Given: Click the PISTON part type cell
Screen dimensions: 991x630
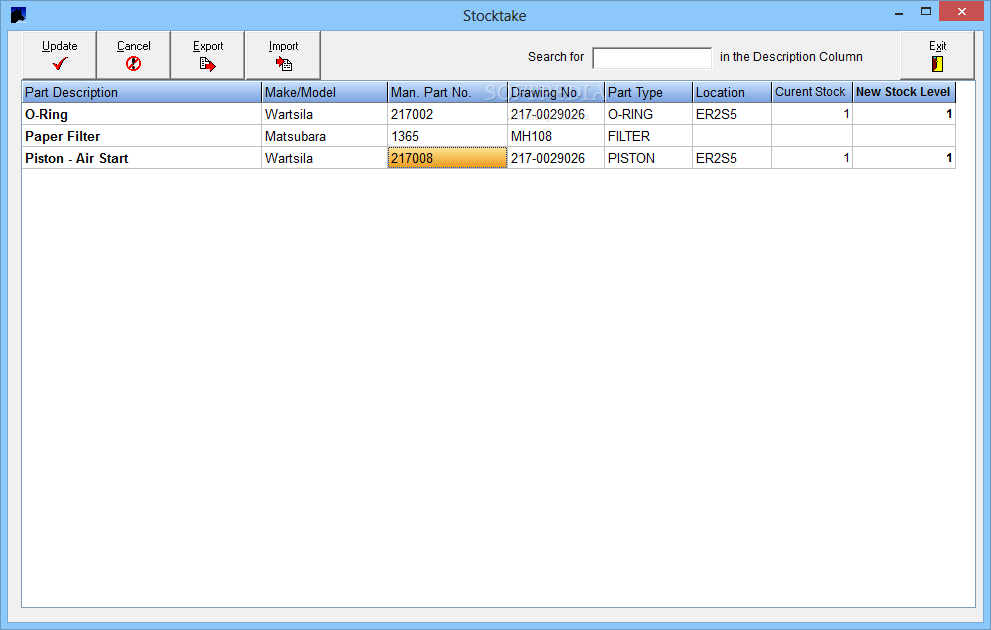Looking at the screenshot, I should coord(648,159).
